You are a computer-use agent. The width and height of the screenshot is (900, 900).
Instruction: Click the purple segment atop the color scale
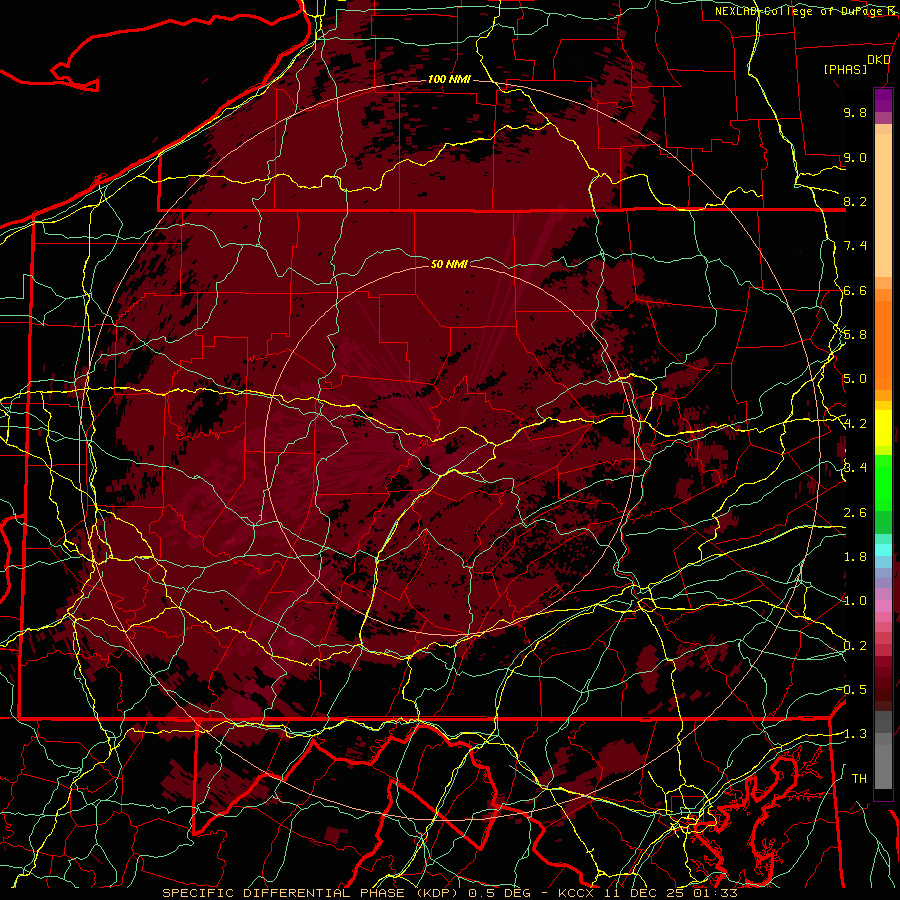pyautogui.click(x=883, y=100)
